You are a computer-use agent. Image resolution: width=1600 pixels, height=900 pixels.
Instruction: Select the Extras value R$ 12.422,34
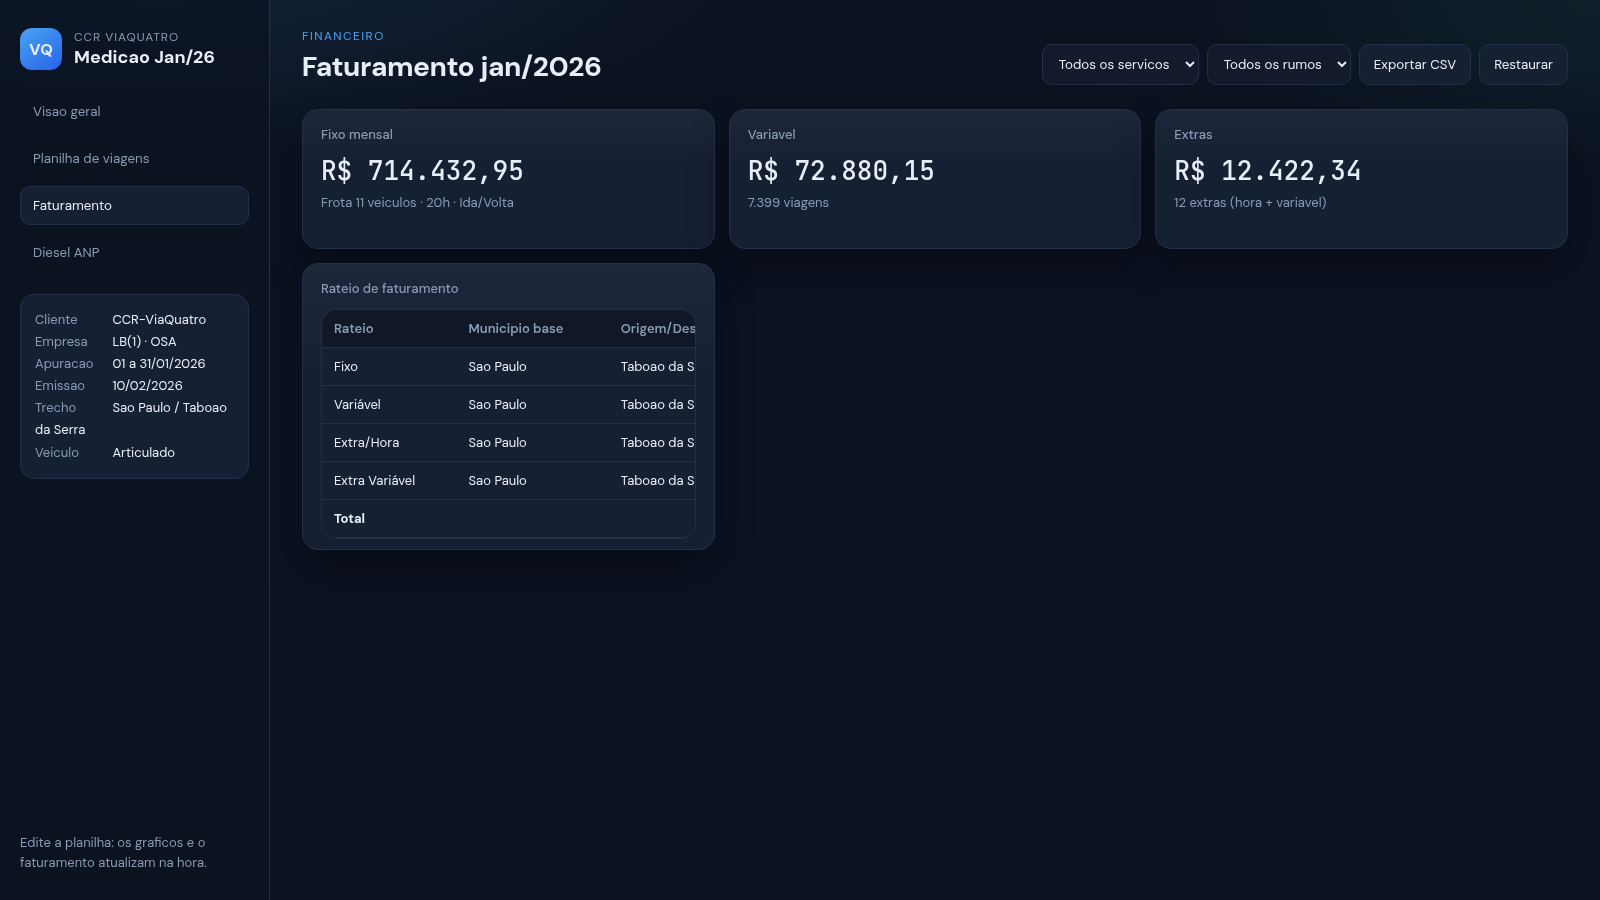click(x=1267, y=171)
